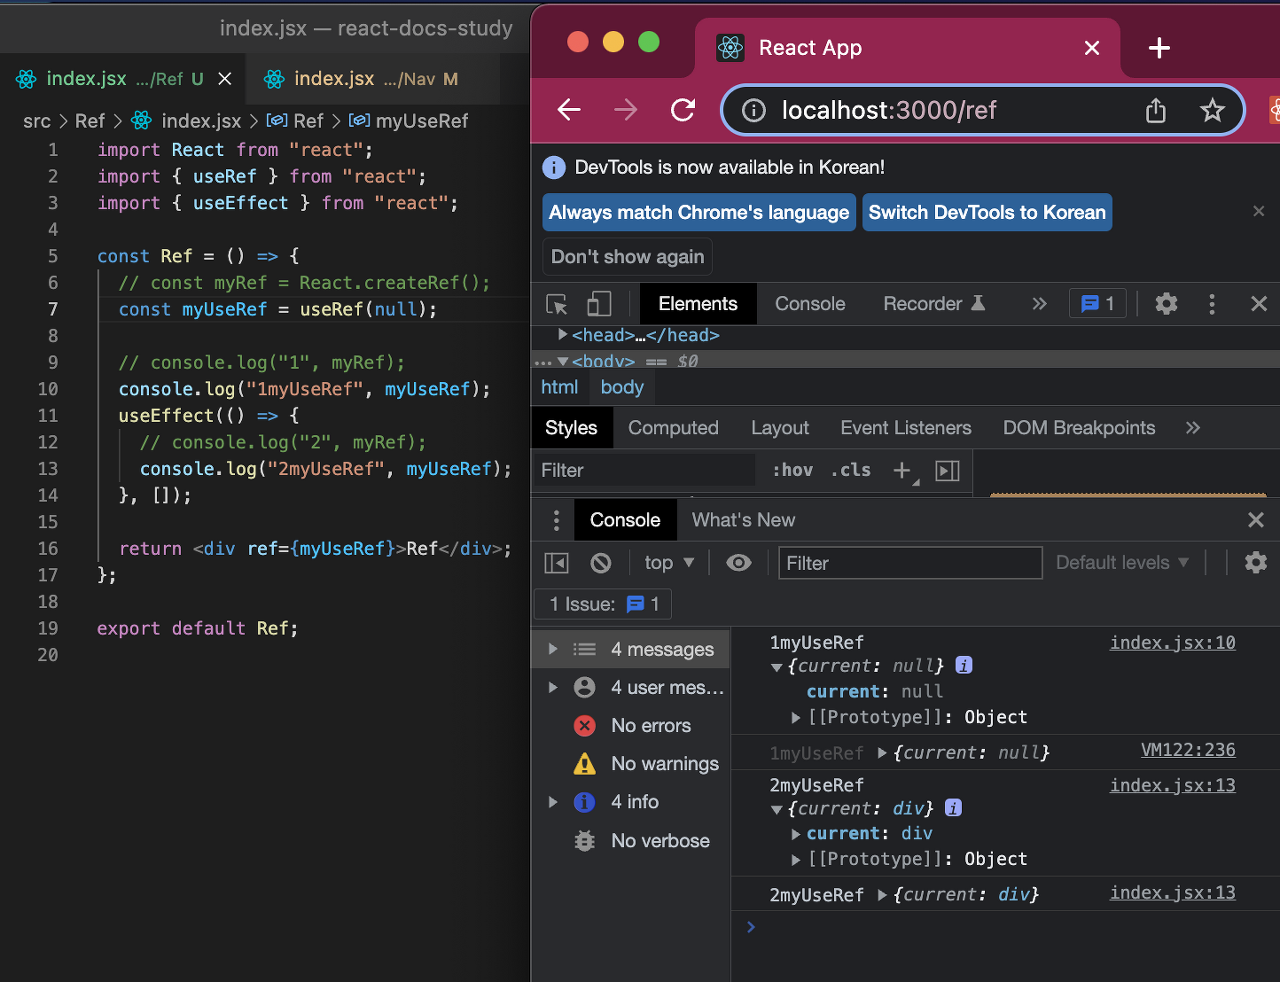
Task: Click the browser forward arrow
Action: point(626,110)
